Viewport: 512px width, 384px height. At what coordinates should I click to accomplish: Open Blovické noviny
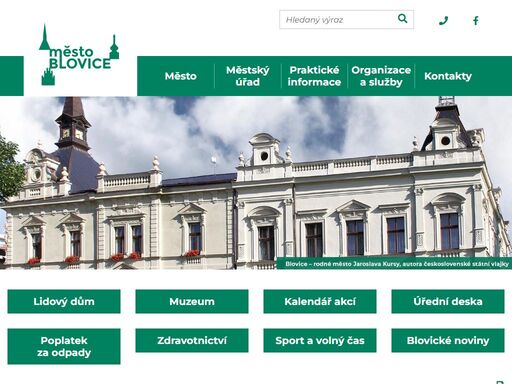[x=448, y=340]
